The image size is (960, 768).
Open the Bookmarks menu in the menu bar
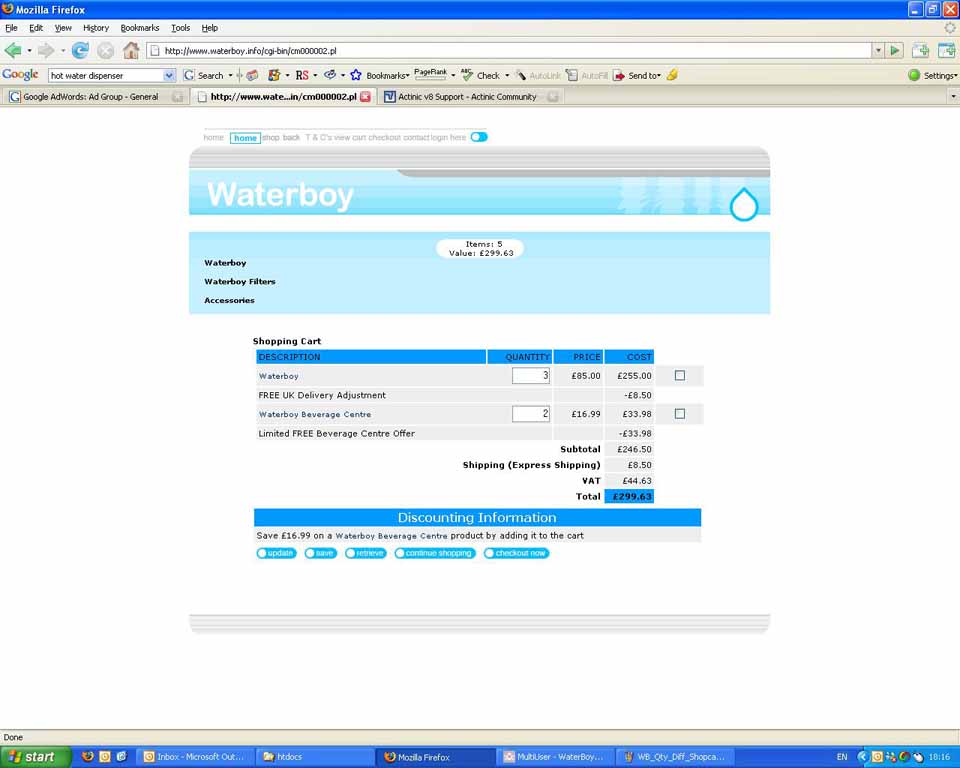(x=139, y=28)
